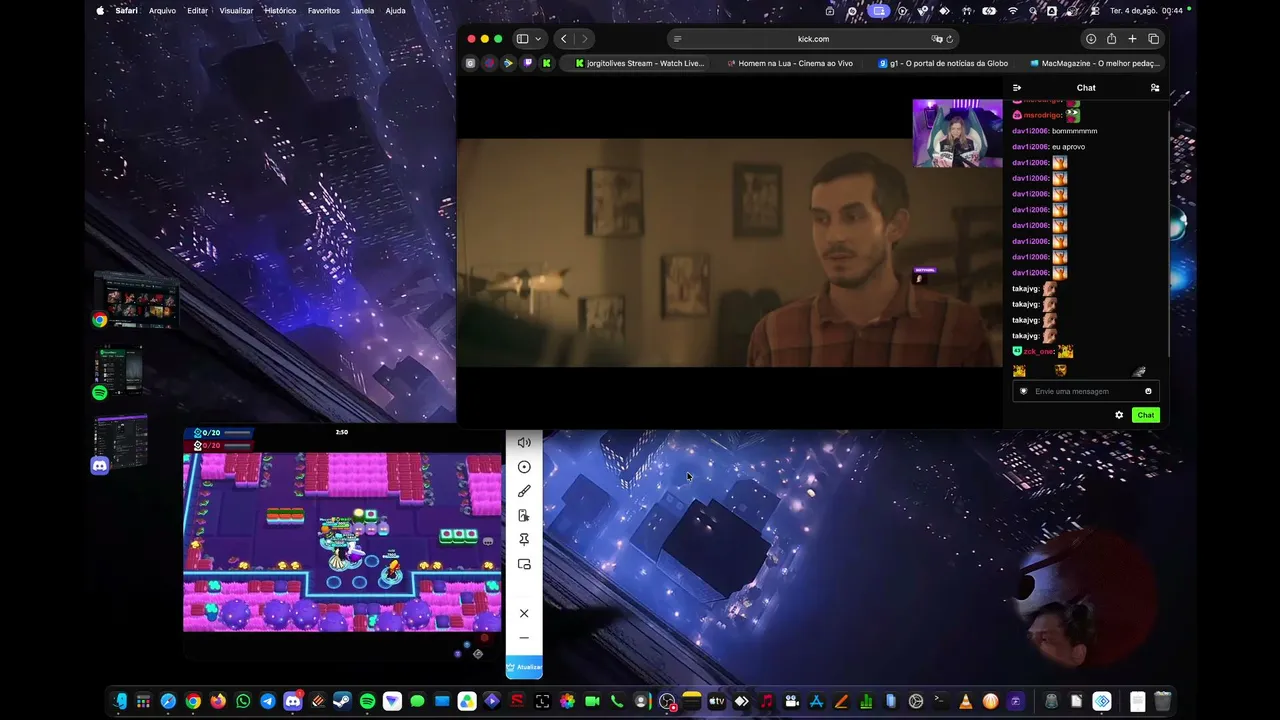The width and height of the screenshot is (1280, 720).
Task: Open WhatsApp from the Dock
Action: 243,701
